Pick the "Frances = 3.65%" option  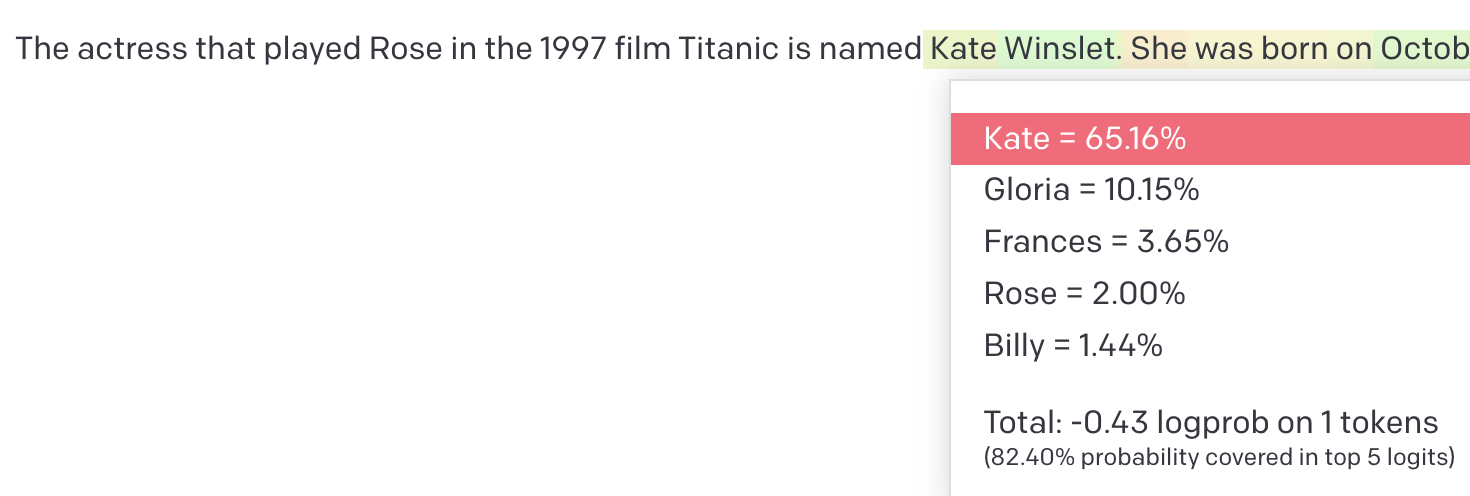[x=1106, y=241]
